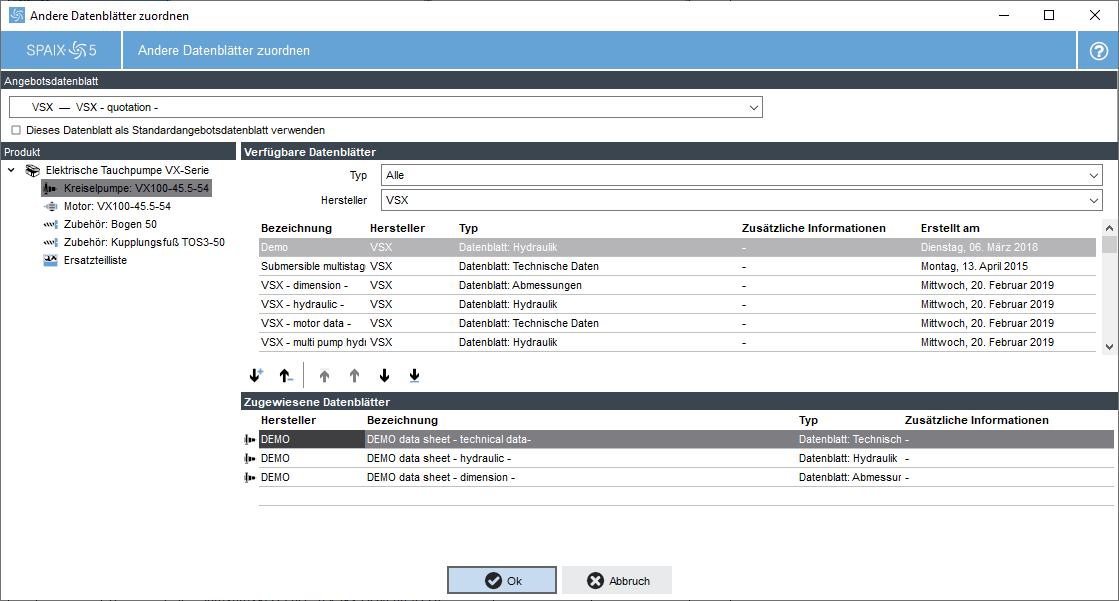Image resolution: width=1119 pixels, height=601 pixels.
Task: Click 'Dienstag, 06. März 2018' date cell
Action: pos(979,248)
